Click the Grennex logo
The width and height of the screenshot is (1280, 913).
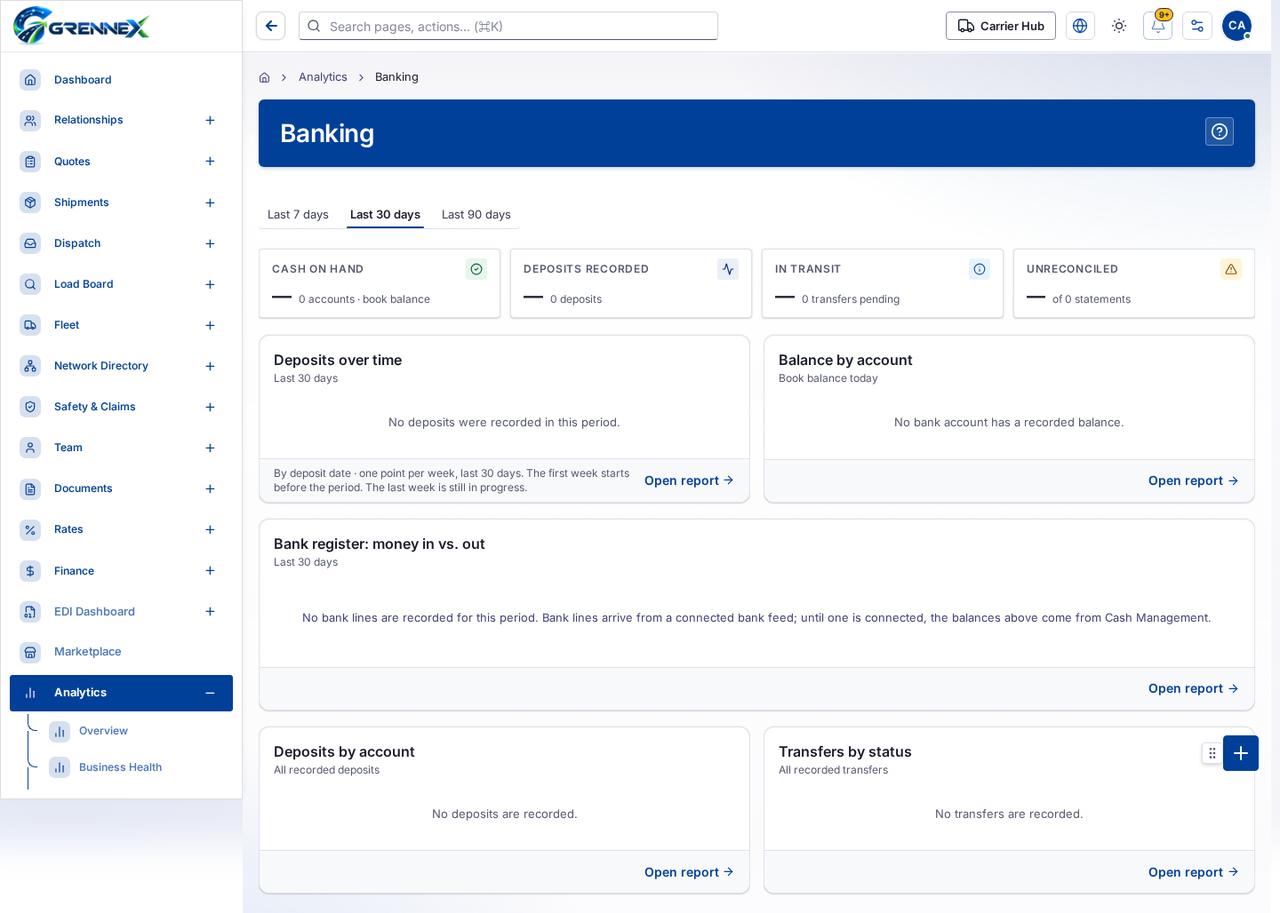[x=81, y=26]
